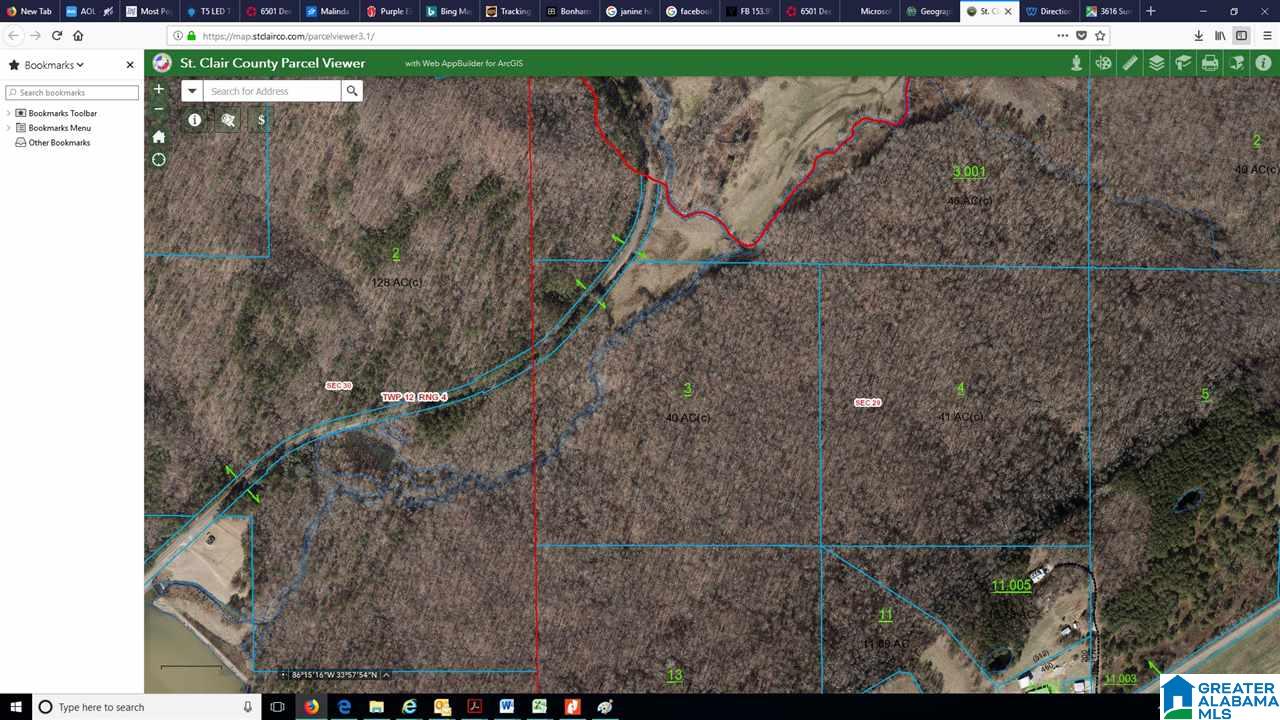Open the search source dropdown arrow

192,91
